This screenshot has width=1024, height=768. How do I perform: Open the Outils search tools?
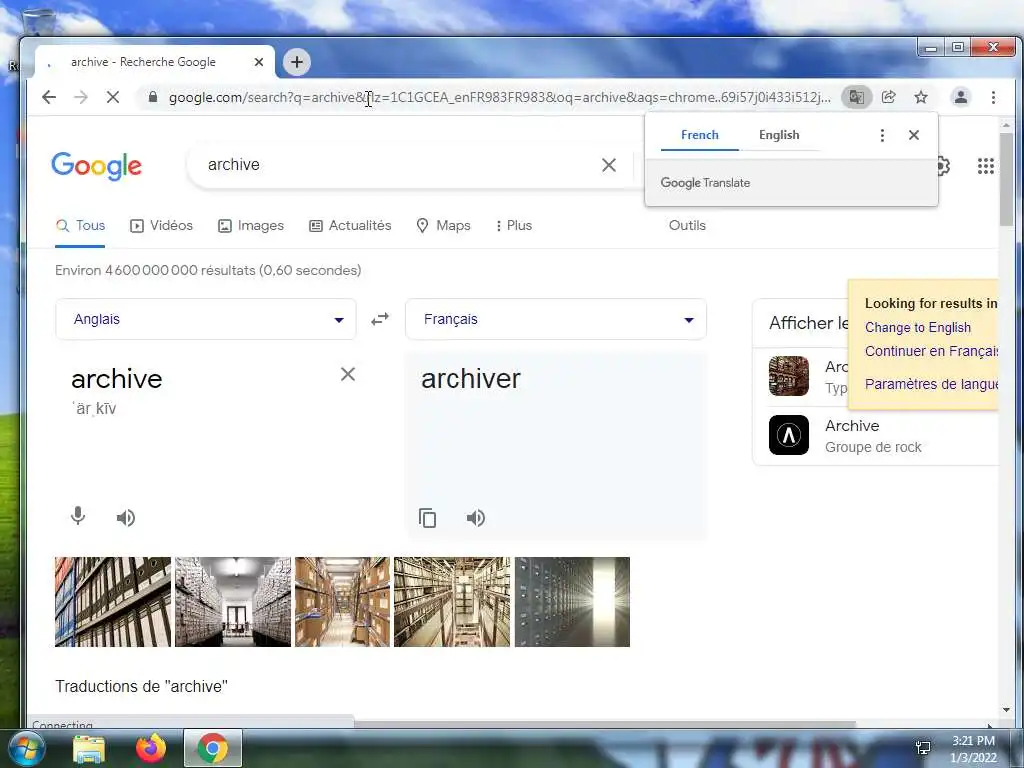(x=687, y=225)
